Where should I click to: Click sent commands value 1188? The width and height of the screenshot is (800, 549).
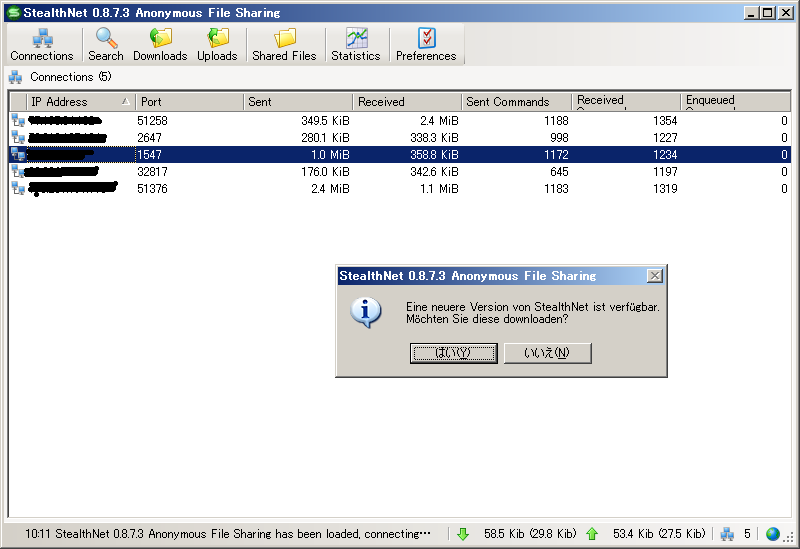(x=556, y=120)
